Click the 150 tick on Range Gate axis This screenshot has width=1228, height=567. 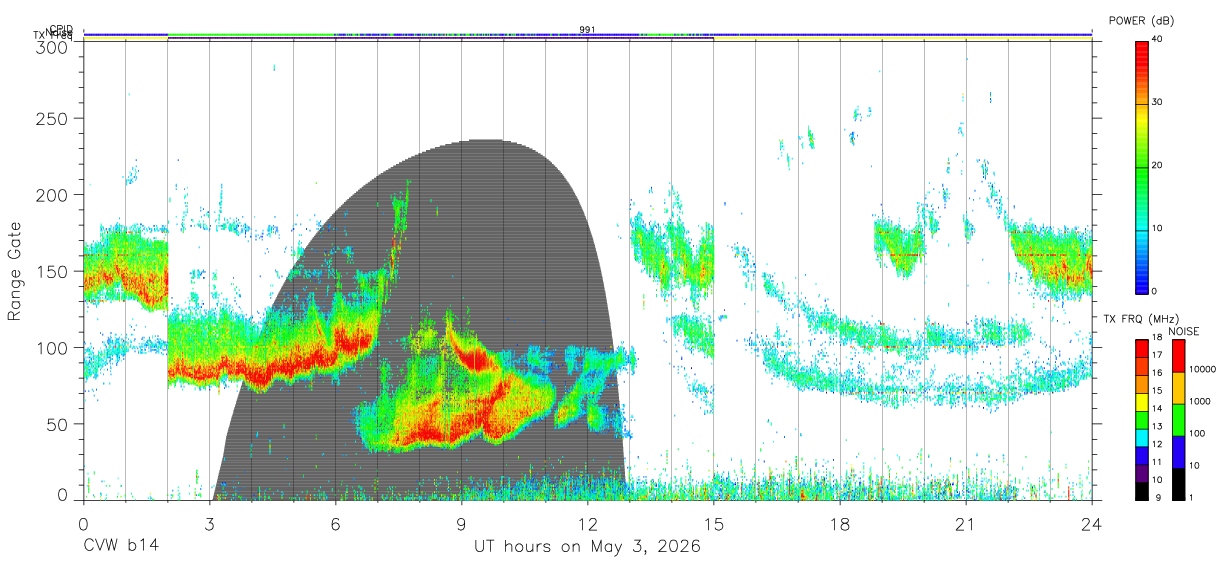coord(51,271)
